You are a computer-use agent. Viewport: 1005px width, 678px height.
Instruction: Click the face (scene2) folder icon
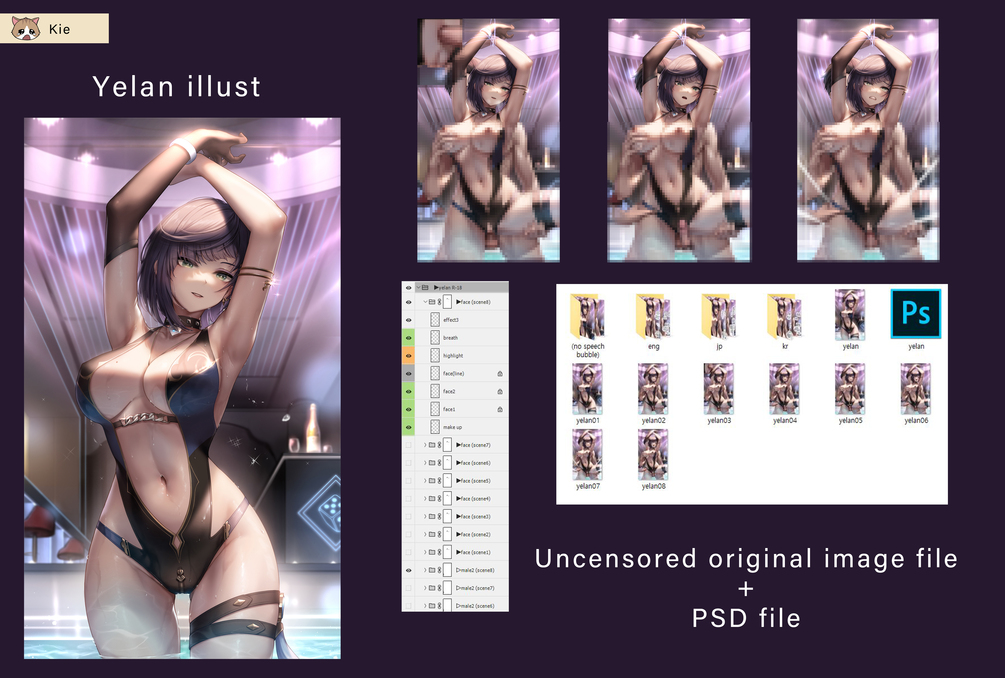pyautogui.click(x=432, y=534)
